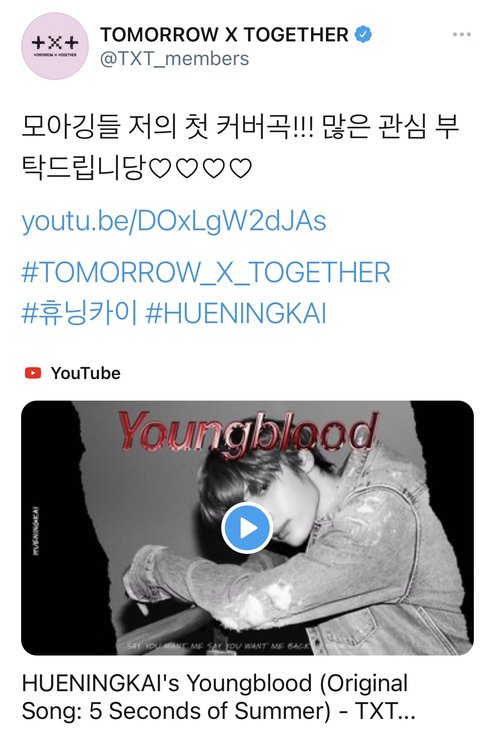Open the #HUENINGKAI hashtag
This screenshot has height=733, width=480.
(236, 313)
